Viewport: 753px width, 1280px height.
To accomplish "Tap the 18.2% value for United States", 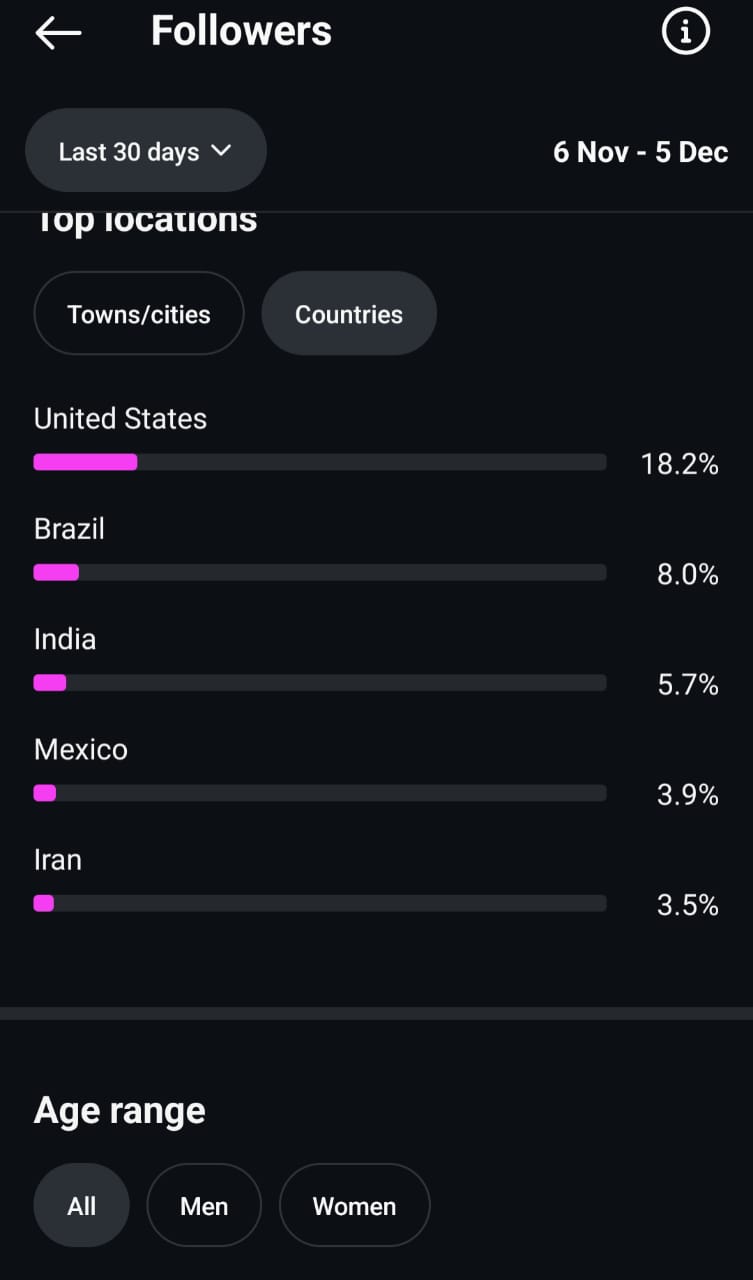I will (x=680, y=464).
